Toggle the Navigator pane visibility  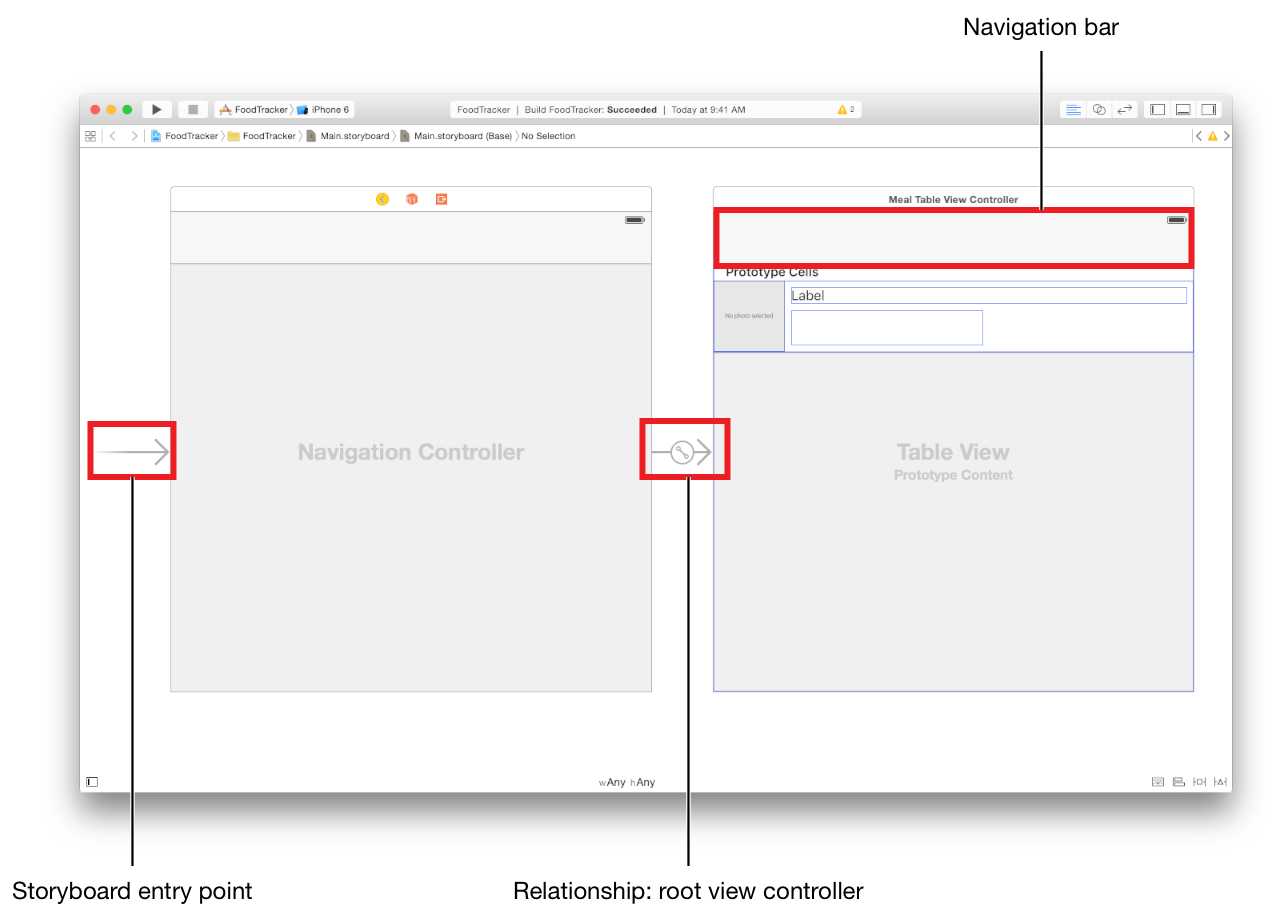click(1157, 109)
